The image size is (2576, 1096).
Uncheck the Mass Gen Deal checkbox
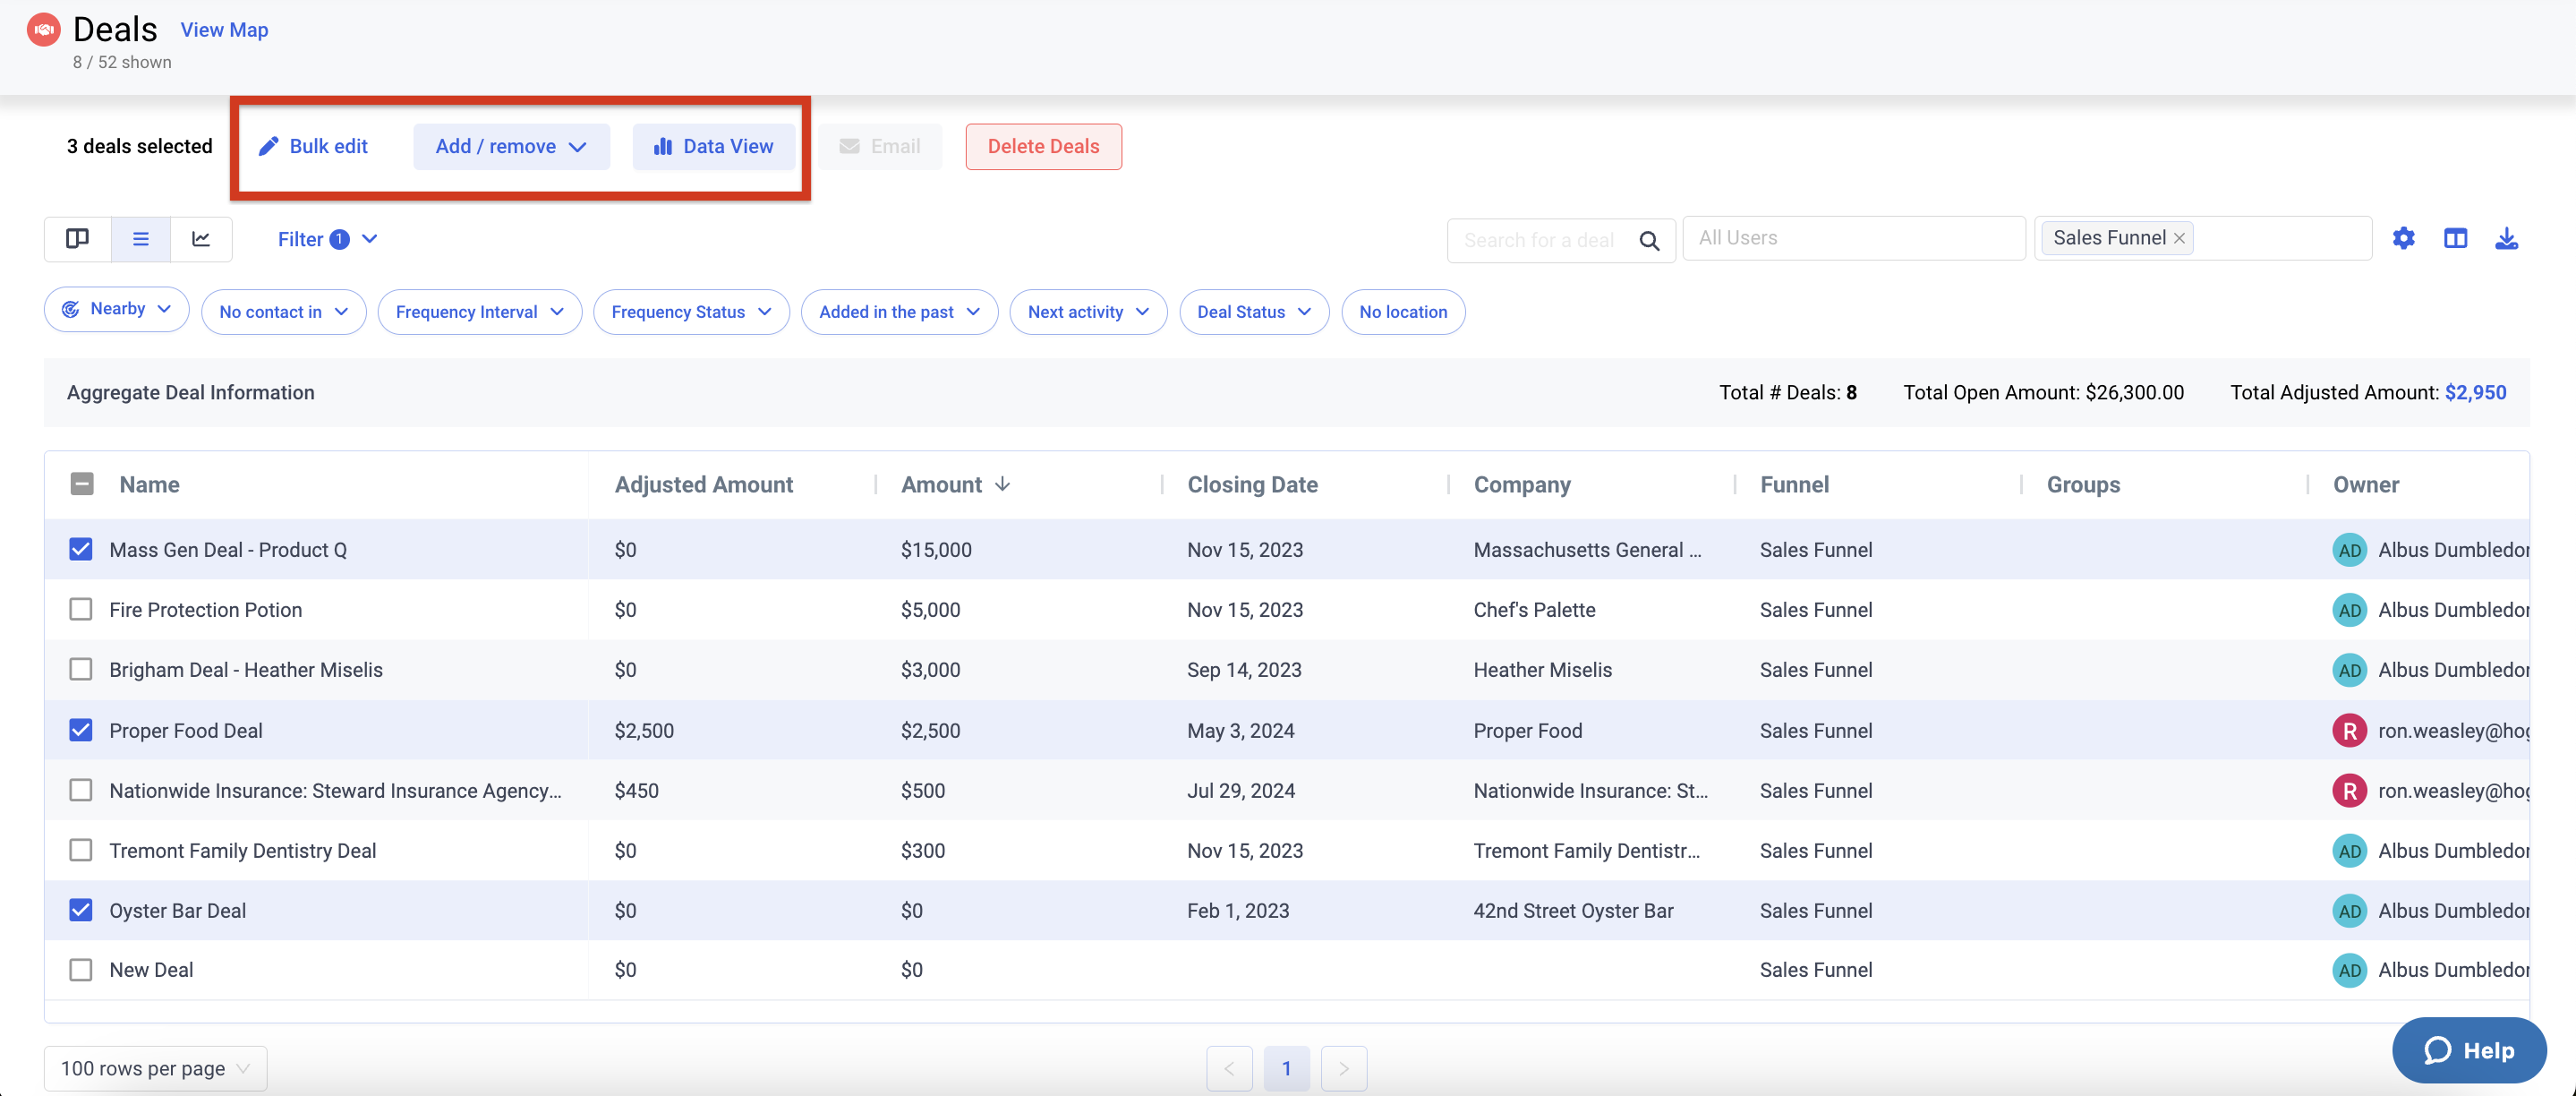click(81, 549)
